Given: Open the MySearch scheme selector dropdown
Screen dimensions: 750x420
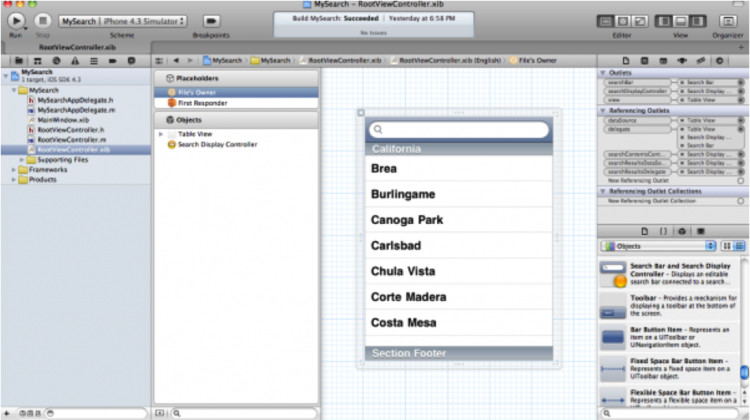Looking at the screenshot, I should pyautogui.click(x=123, y=21).
